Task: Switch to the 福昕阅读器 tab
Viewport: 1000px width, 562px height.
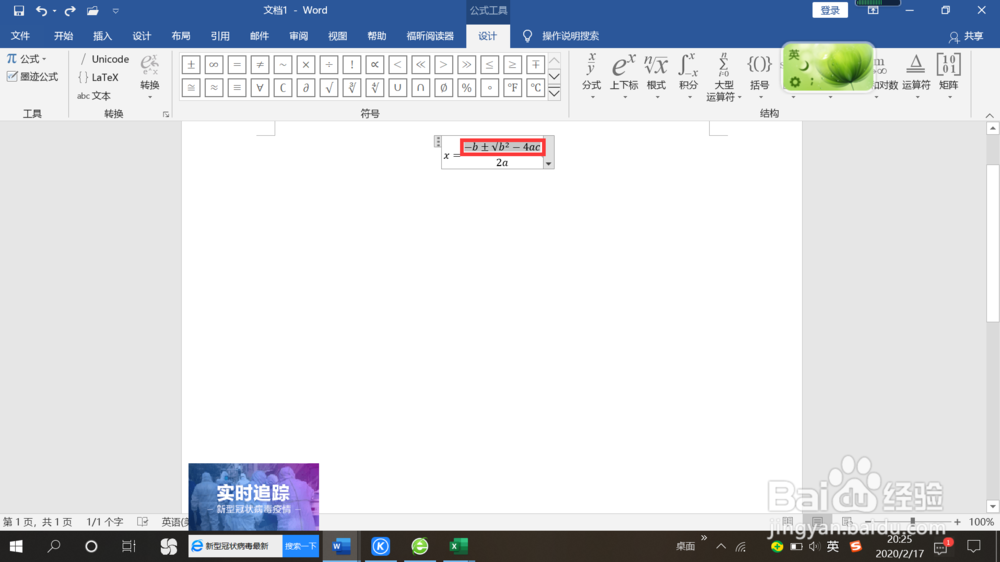Action: [x=430, y=36]
